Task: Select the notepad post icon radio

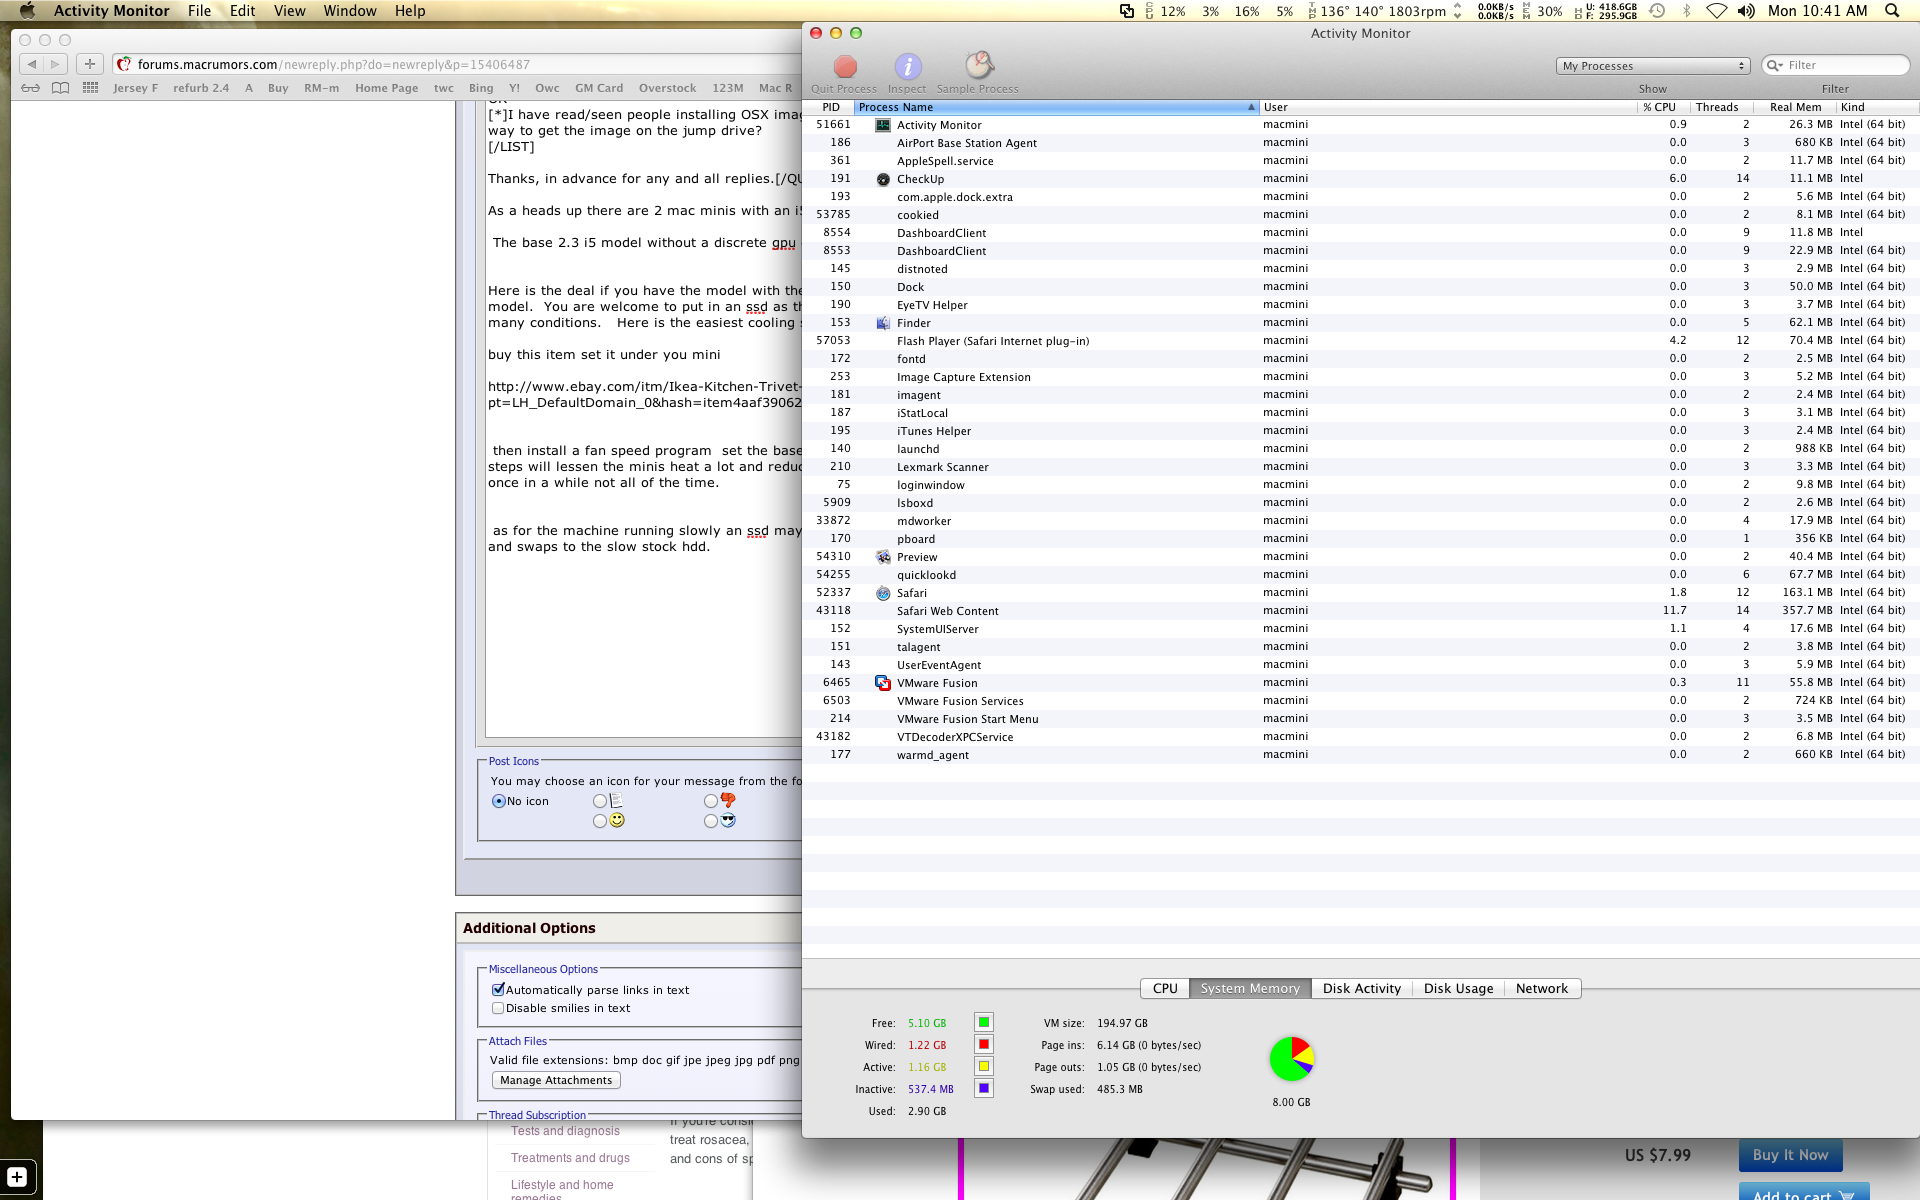Action: (x=599, y=801)
